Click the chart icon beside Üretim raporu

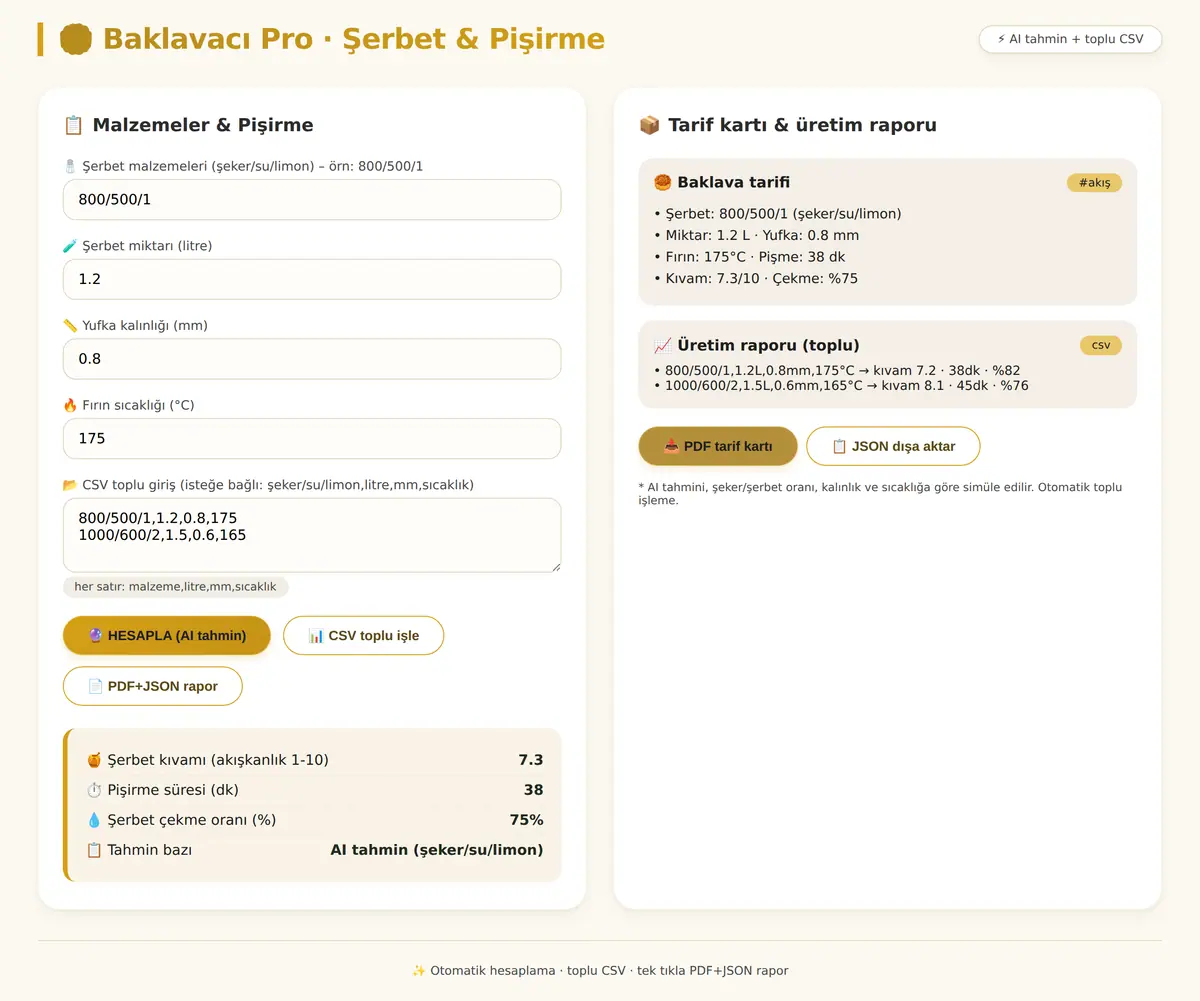pos(662,345)
